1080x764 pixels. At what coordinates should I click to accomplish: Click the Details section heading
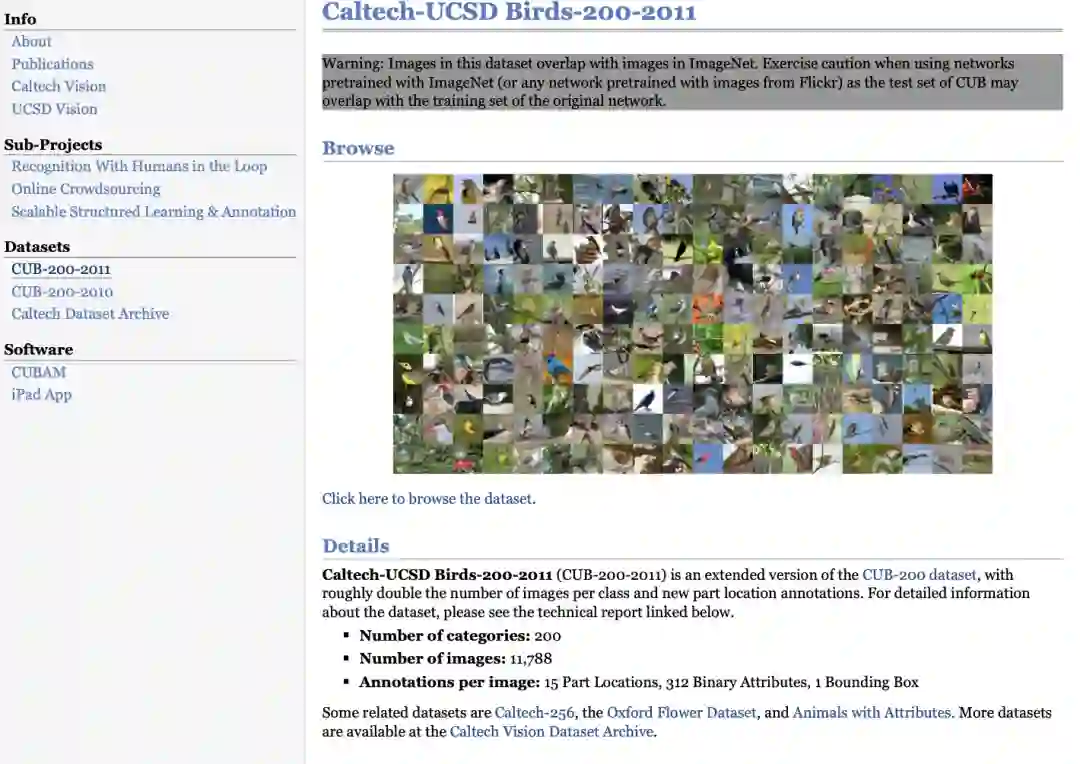point(355,546)
